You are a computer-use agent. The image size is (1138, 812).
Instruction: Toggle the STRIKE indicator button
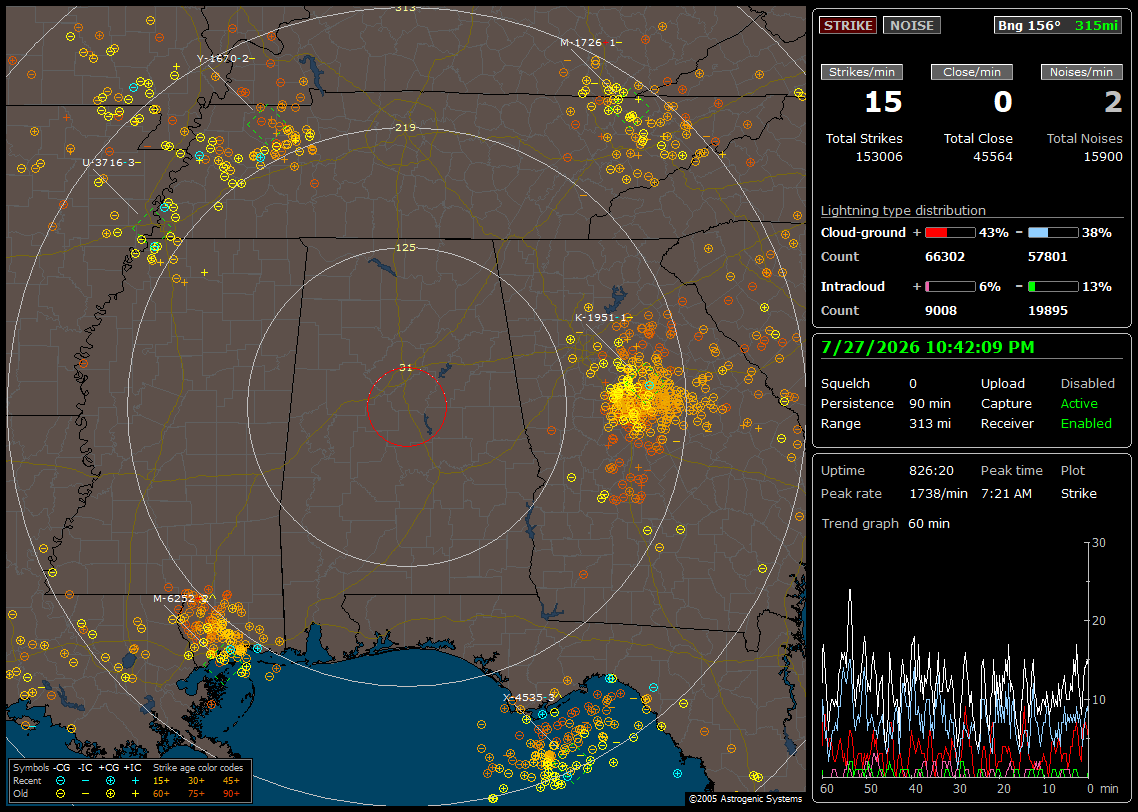(848, 25)
